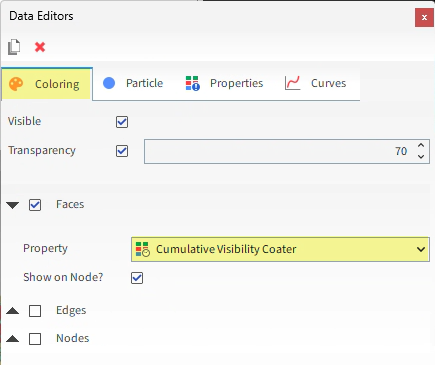Uncheck Show on Node option
Image resolution: width=435 pixels, height=365 pixels.
137,278
